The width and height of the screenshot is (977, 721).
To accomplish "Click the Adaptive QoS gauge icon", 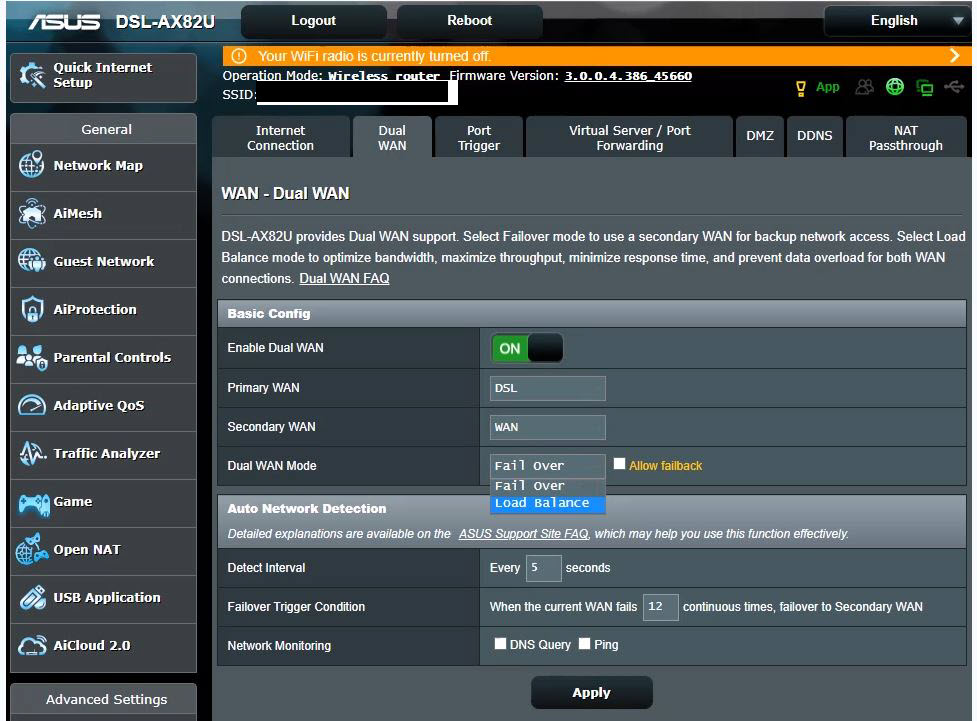I will 31,405.
